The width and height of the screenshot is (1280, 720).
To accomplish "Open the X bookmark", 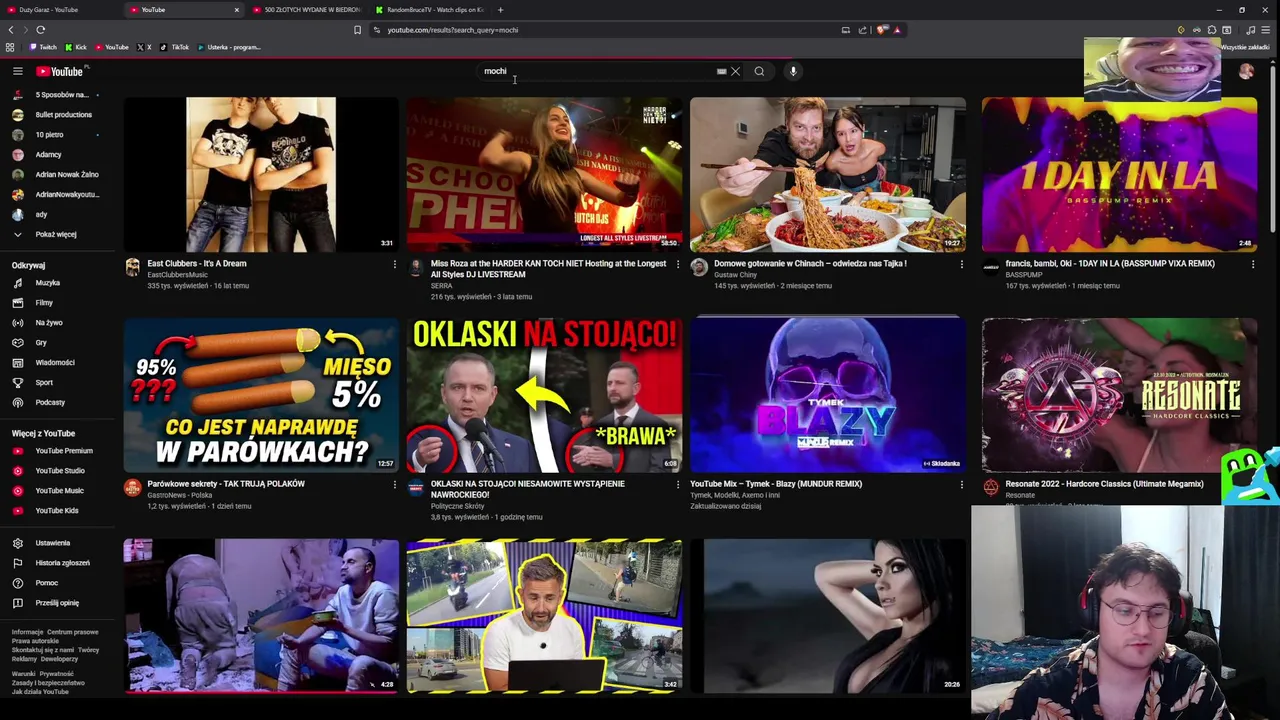I will [143, 47].
